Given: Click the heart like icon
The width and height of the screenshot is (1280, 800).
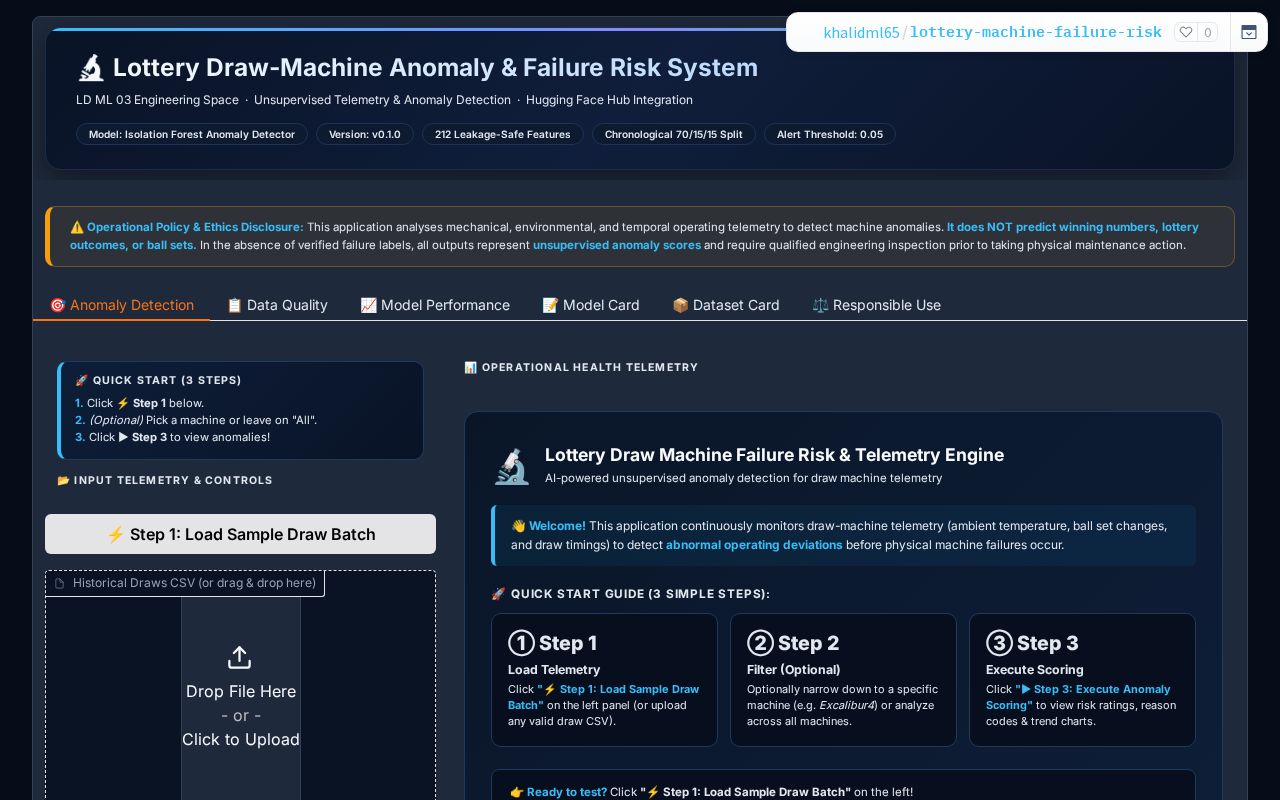Looking at the screenshot, I should [1186, 32].
